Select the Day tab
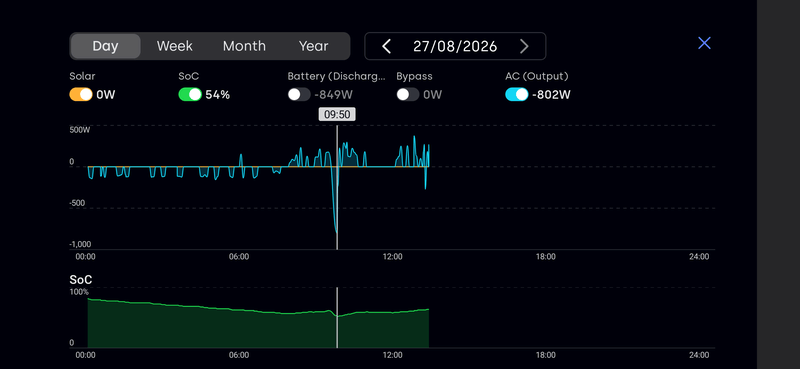Image resolution: width=800 pixels, height=369 pixels. click(x=105, y=46)
